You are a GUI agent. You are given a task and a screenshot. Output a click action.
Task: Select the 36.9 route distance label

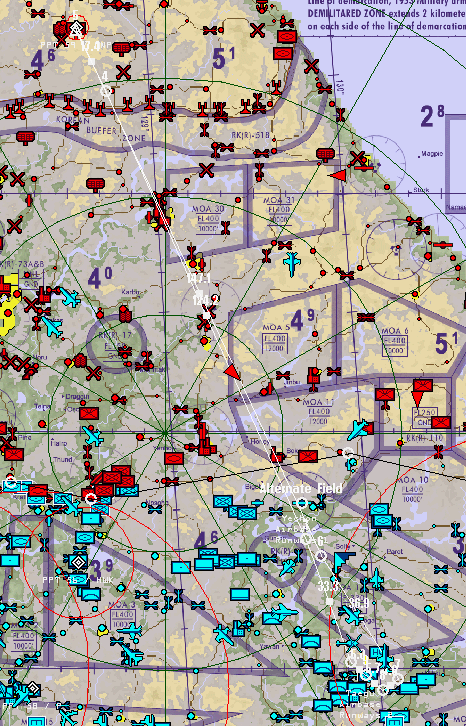coord(359,603)
